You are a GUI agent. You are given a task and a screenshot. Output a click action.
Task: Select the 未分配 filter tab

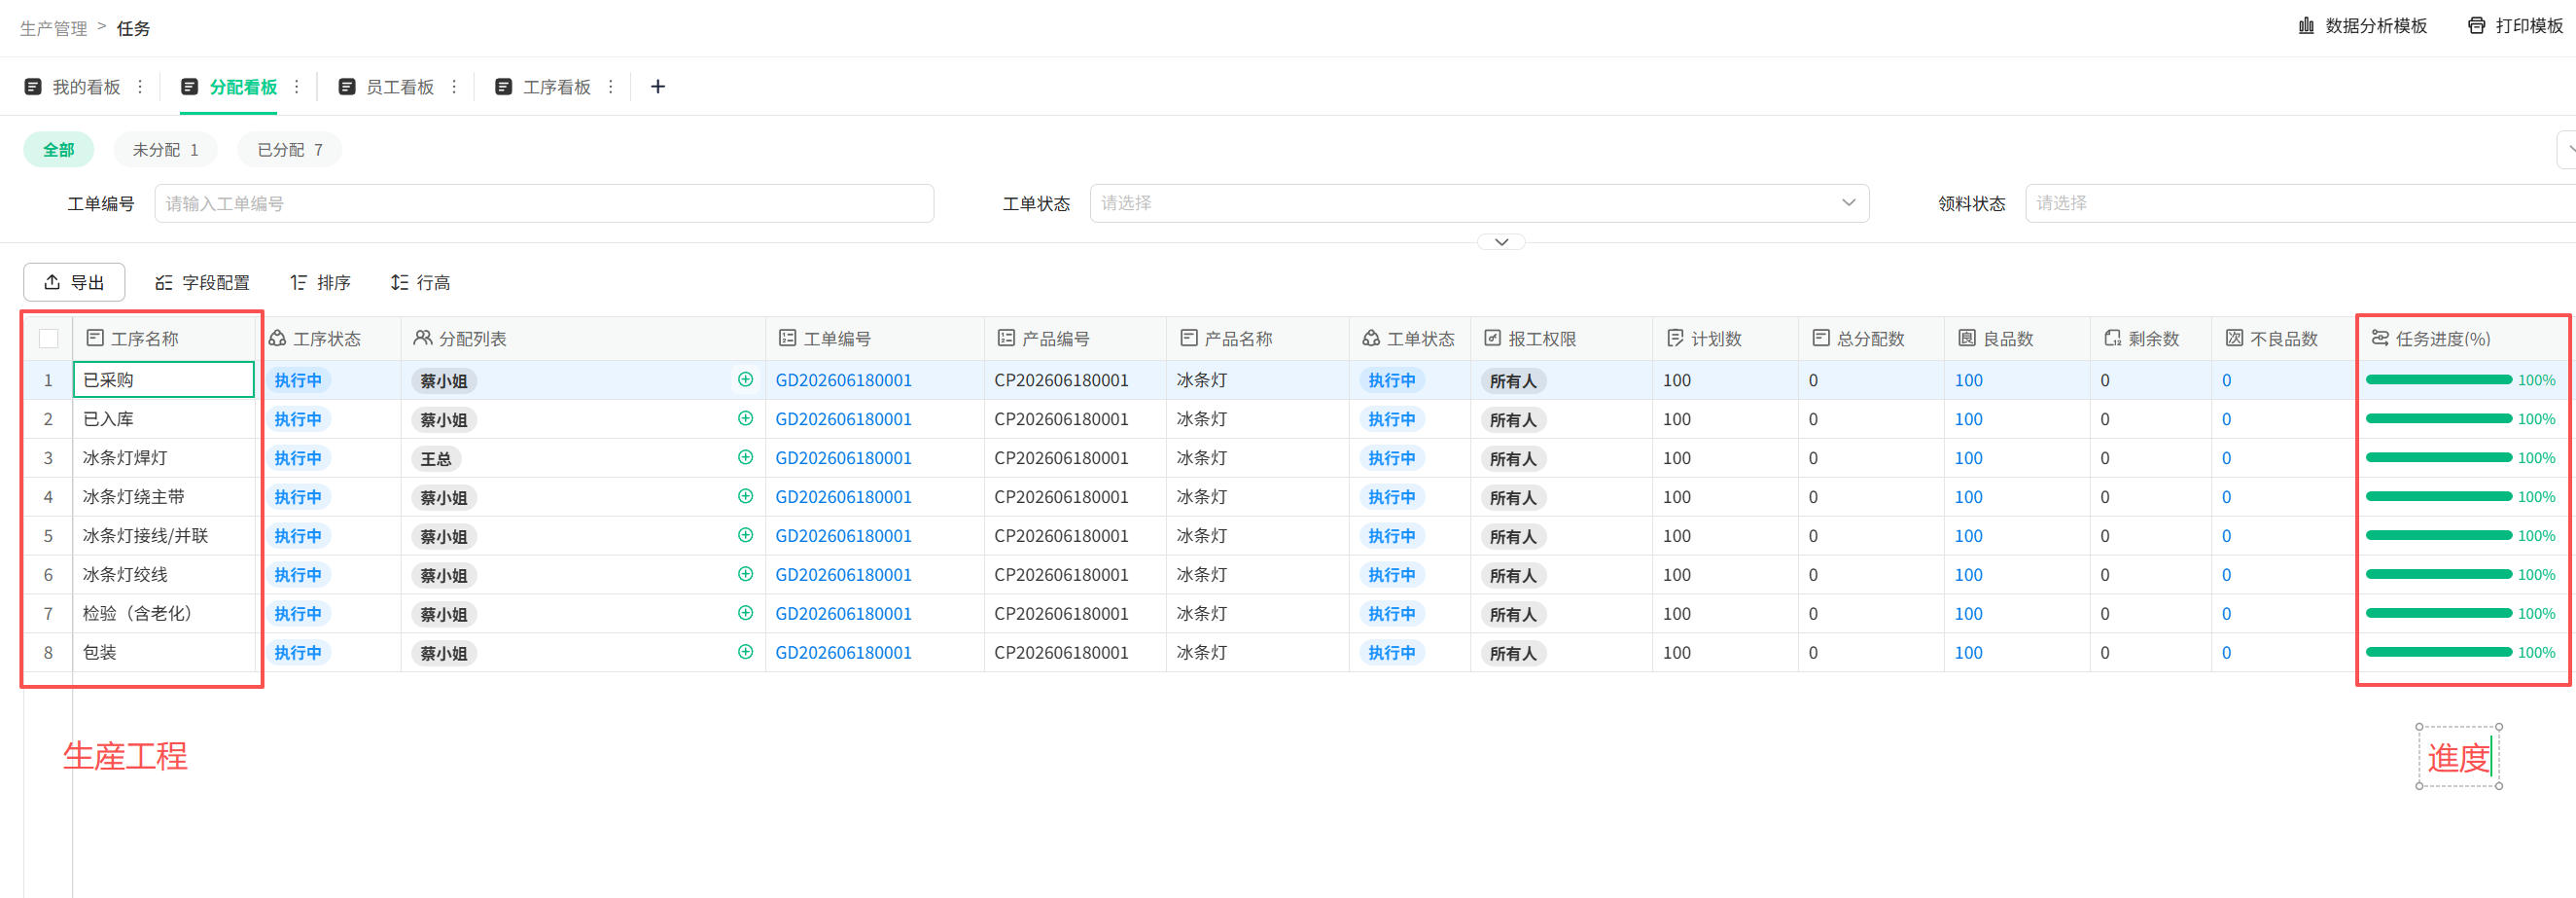point(166,150)
